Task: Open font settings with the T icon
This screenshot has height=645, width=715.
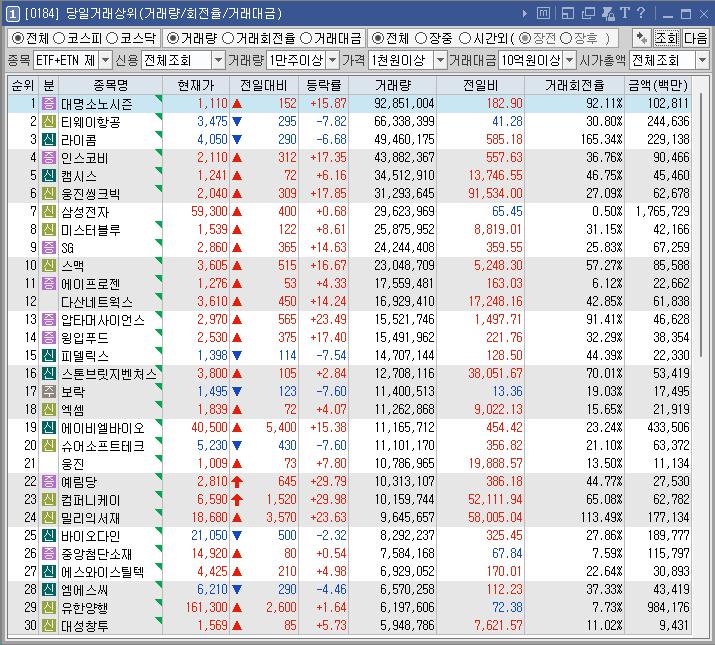Action: tap(625, 13)
